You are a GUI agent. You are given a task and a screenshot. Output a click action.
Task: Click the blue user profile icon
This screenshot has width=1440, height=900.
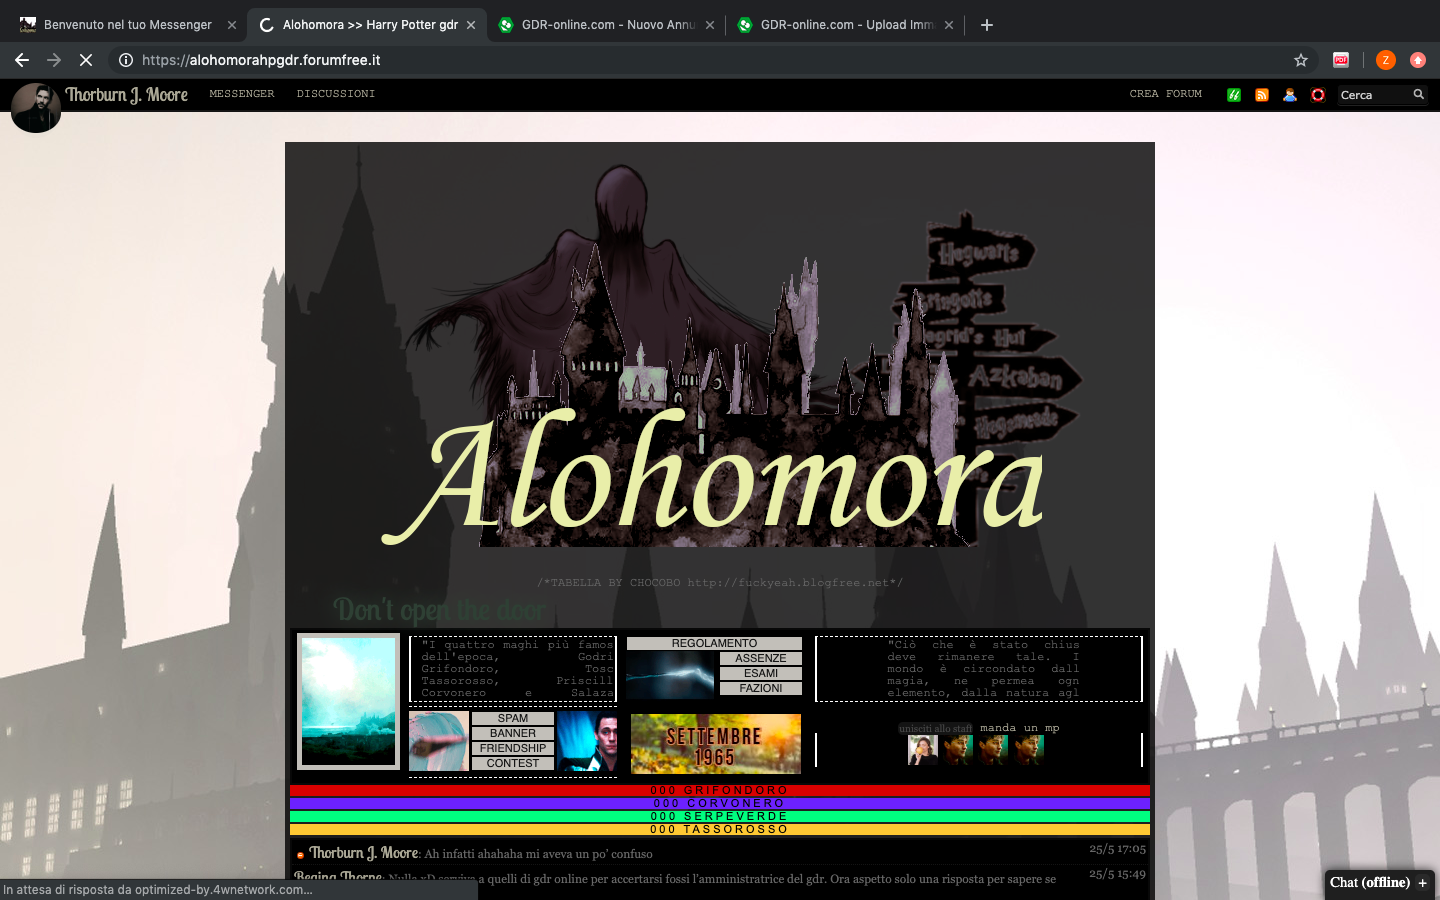[x=1290, y=95]
